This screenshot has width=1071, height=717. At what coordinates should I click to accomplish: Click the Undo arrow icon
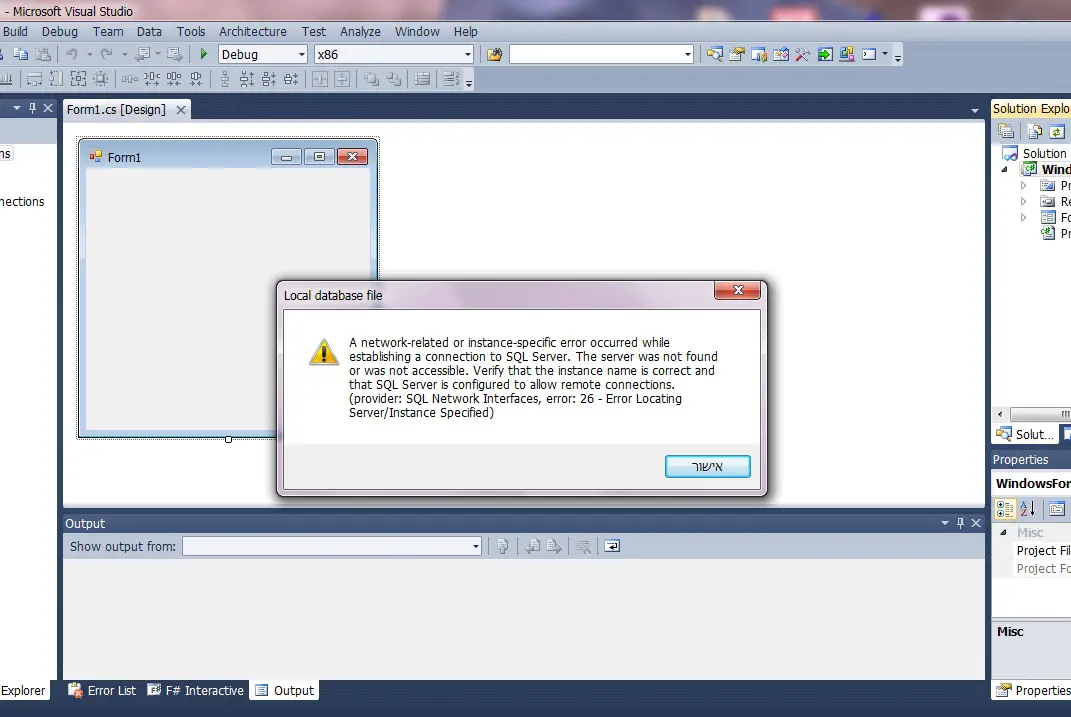(72, 55)
